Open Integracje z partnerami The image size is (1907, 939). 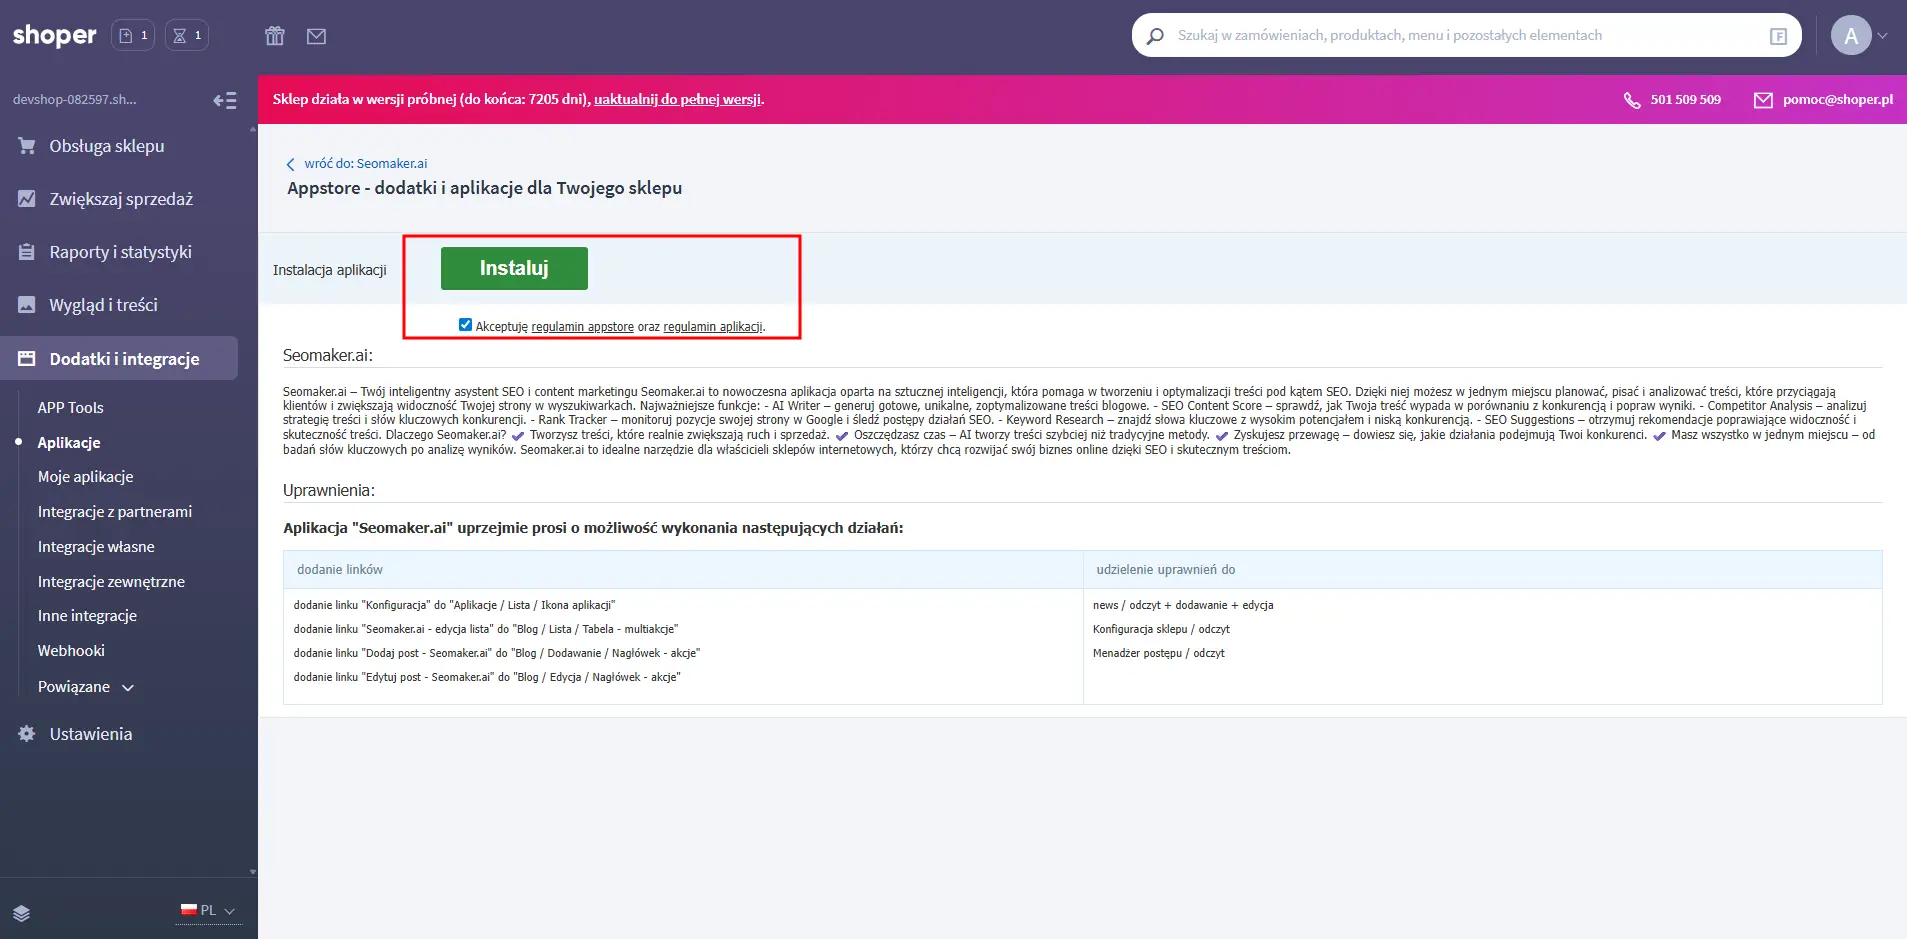click(x=115, y=512)
